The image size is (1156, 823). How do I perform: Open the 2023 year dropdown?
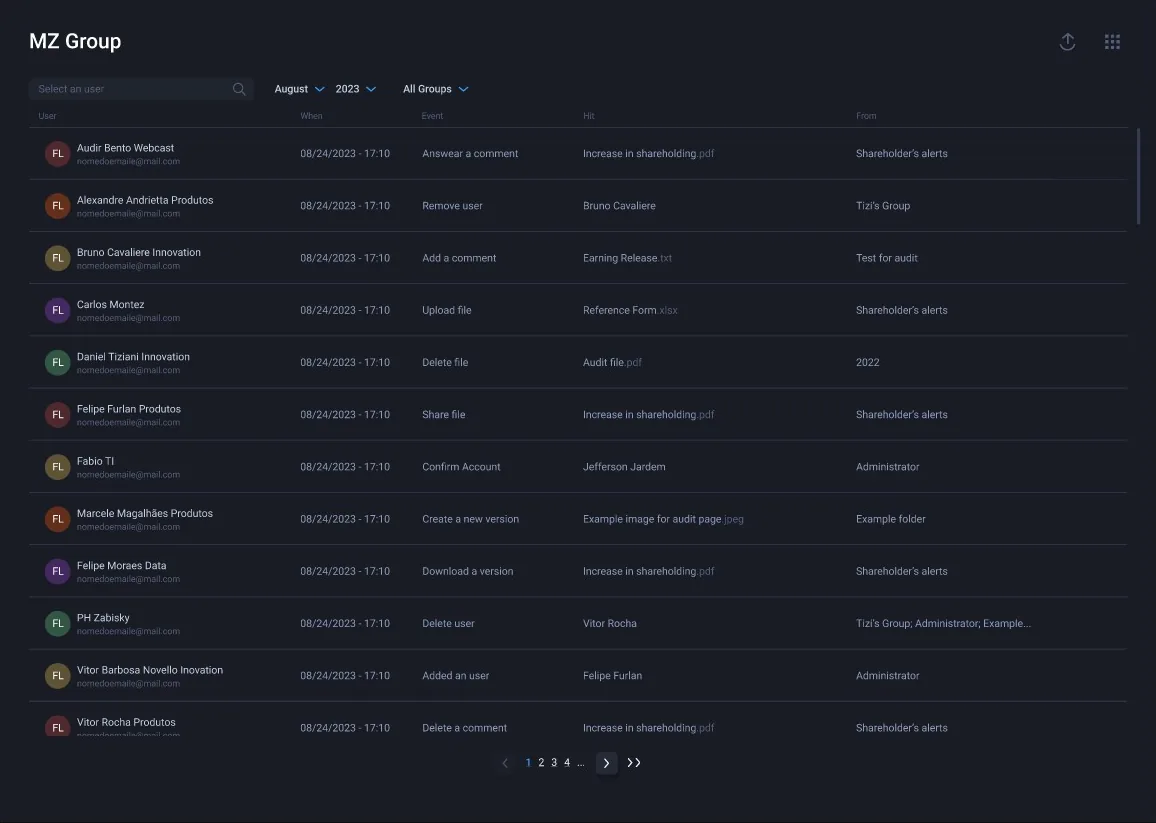(x=355, y=89)
